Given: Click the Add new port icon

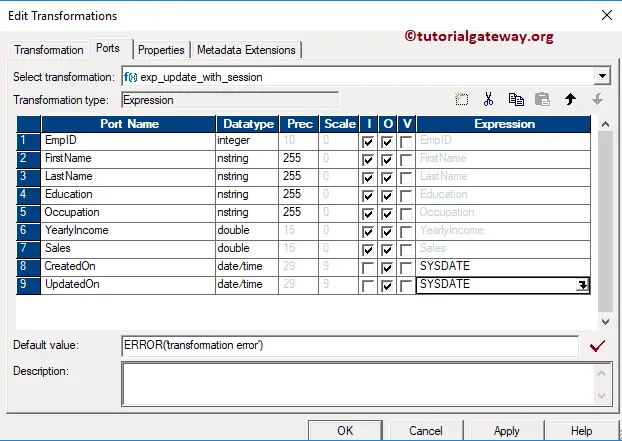Looking at the screenshot, I should (461, 100).
